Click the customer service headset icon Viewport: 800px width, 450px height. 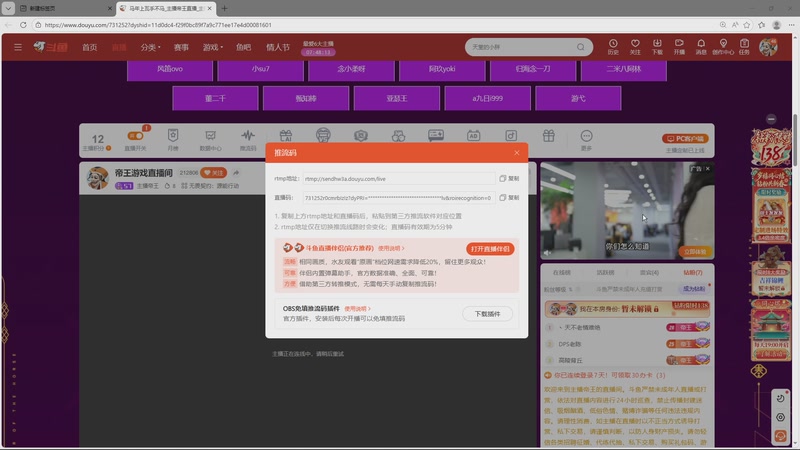point(780,436)
